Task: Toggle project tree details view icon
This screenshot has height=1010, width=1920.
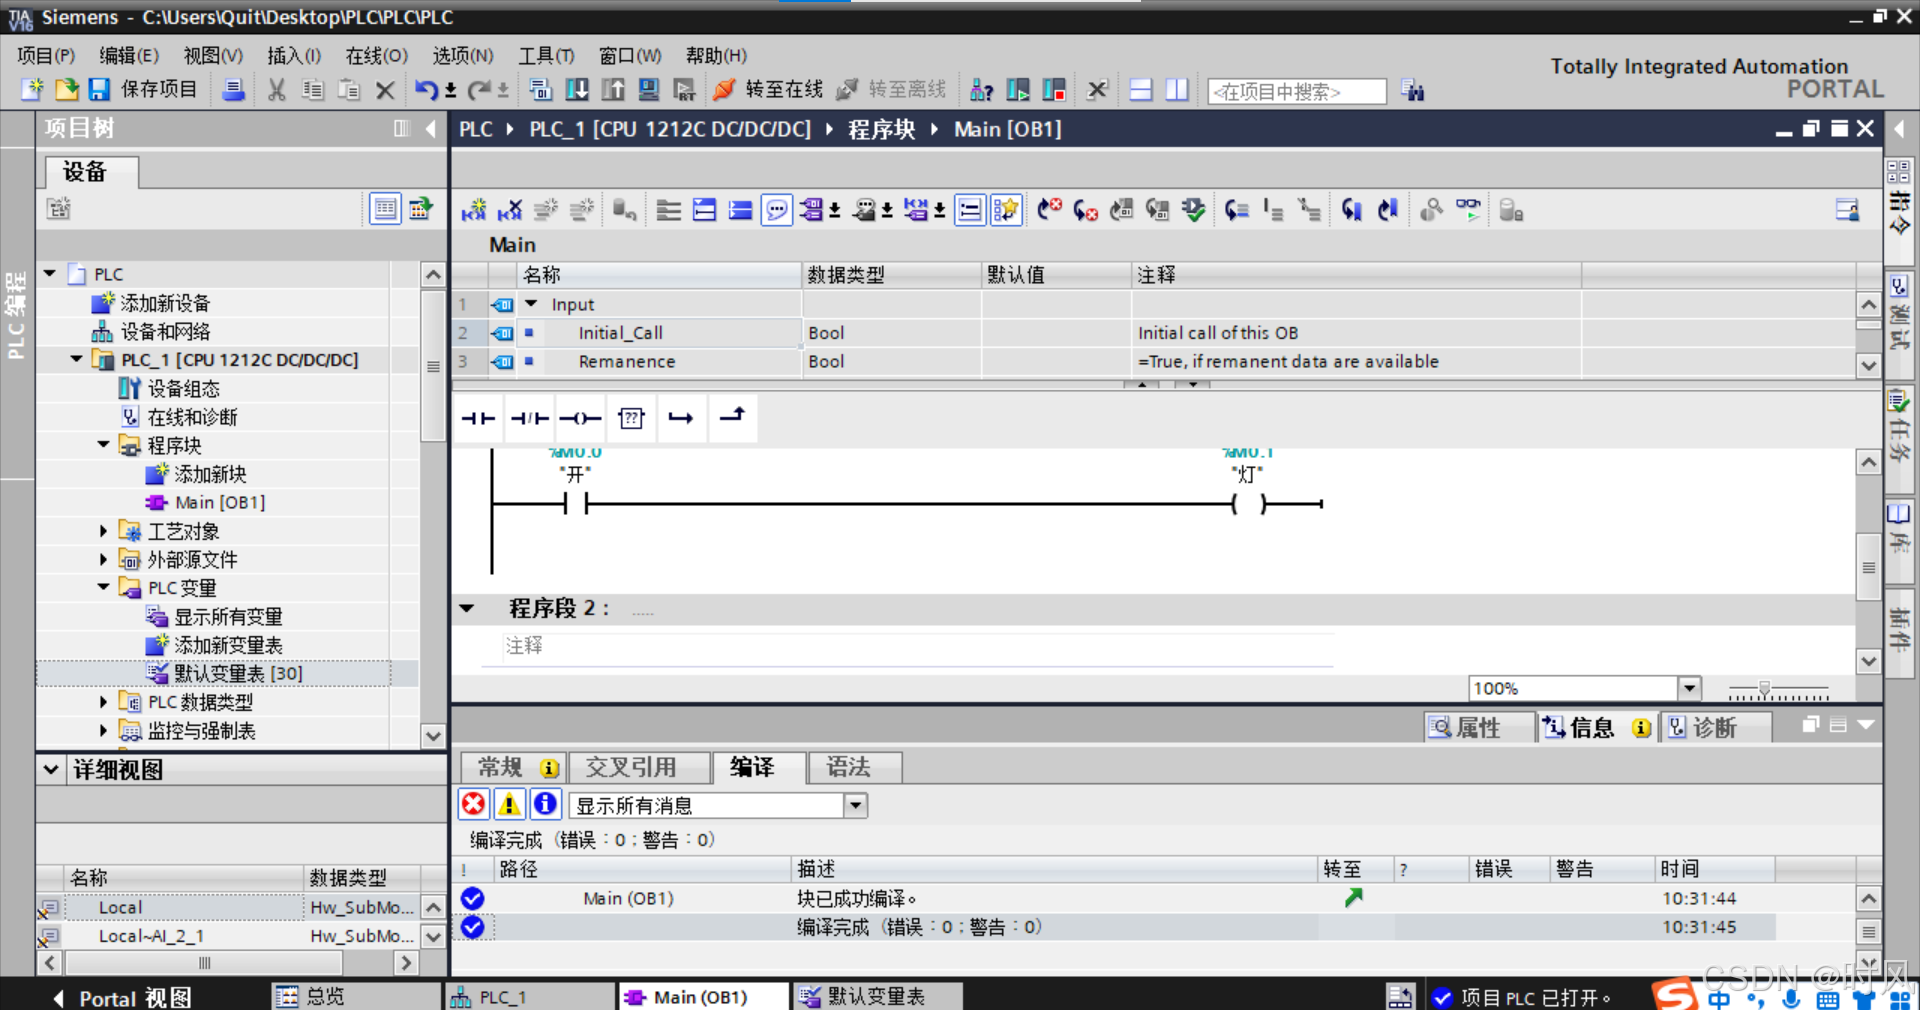Action: pyautogui.click(x=385, y=209)
